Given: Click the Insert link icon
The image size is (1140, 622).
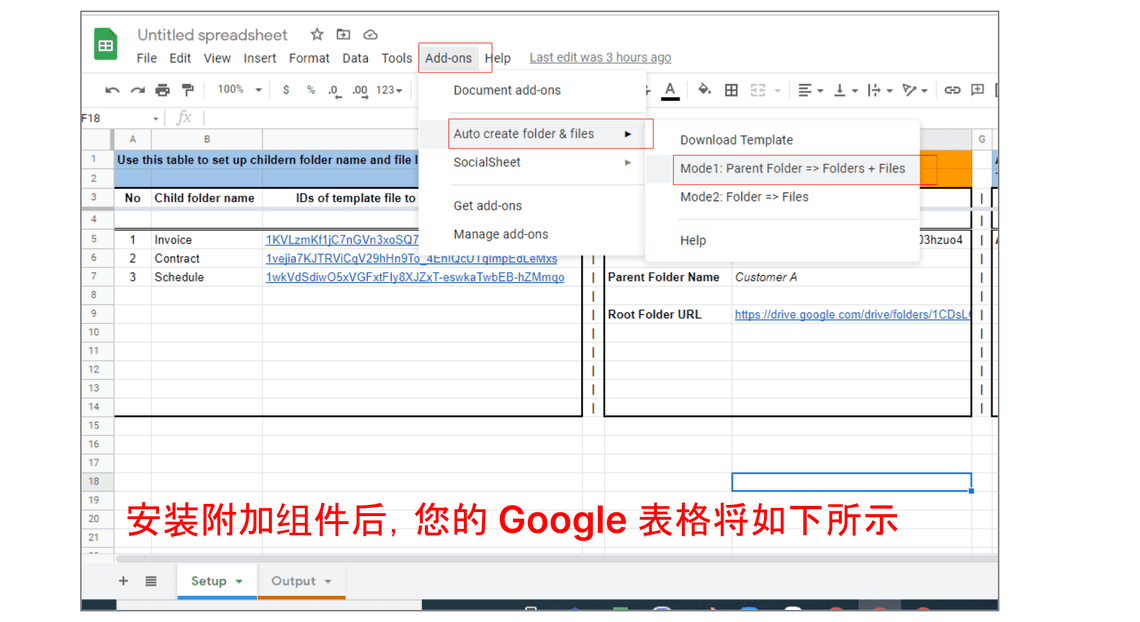Looking at the screenshot, I should tap(952, 90).
